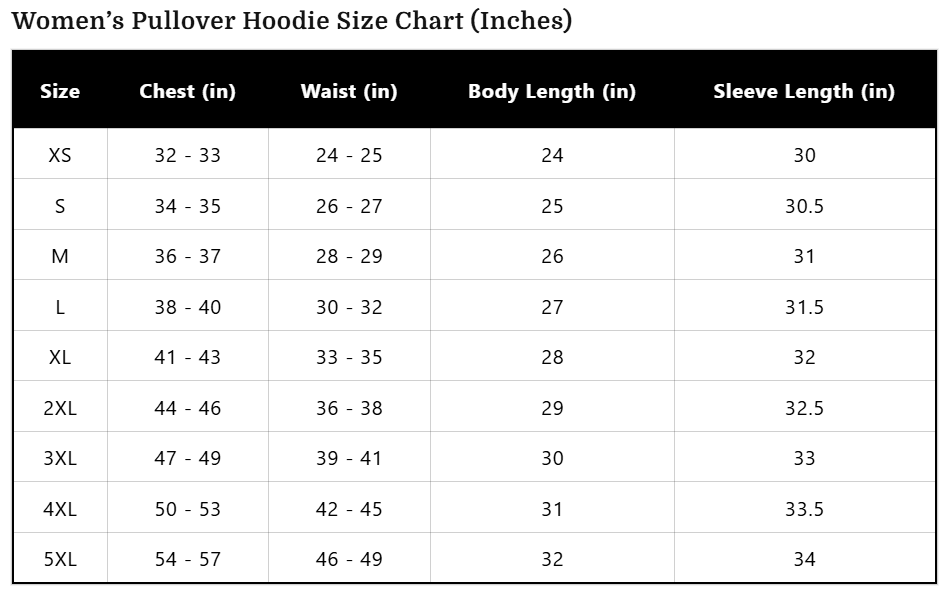The height and width of the screenshot is (606, 949).
Task: Select the 42 - 45 waist cell
Action: (x=349, y=509)
